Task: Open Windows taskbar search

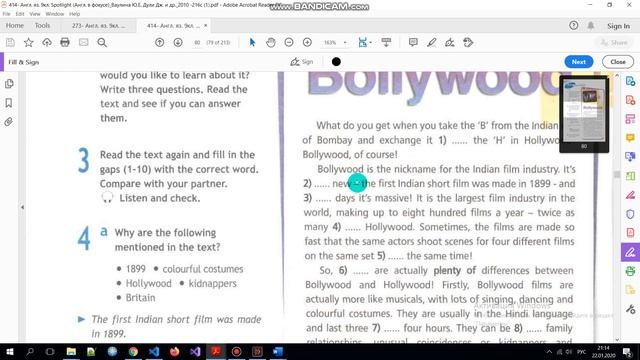Action: 30,351
